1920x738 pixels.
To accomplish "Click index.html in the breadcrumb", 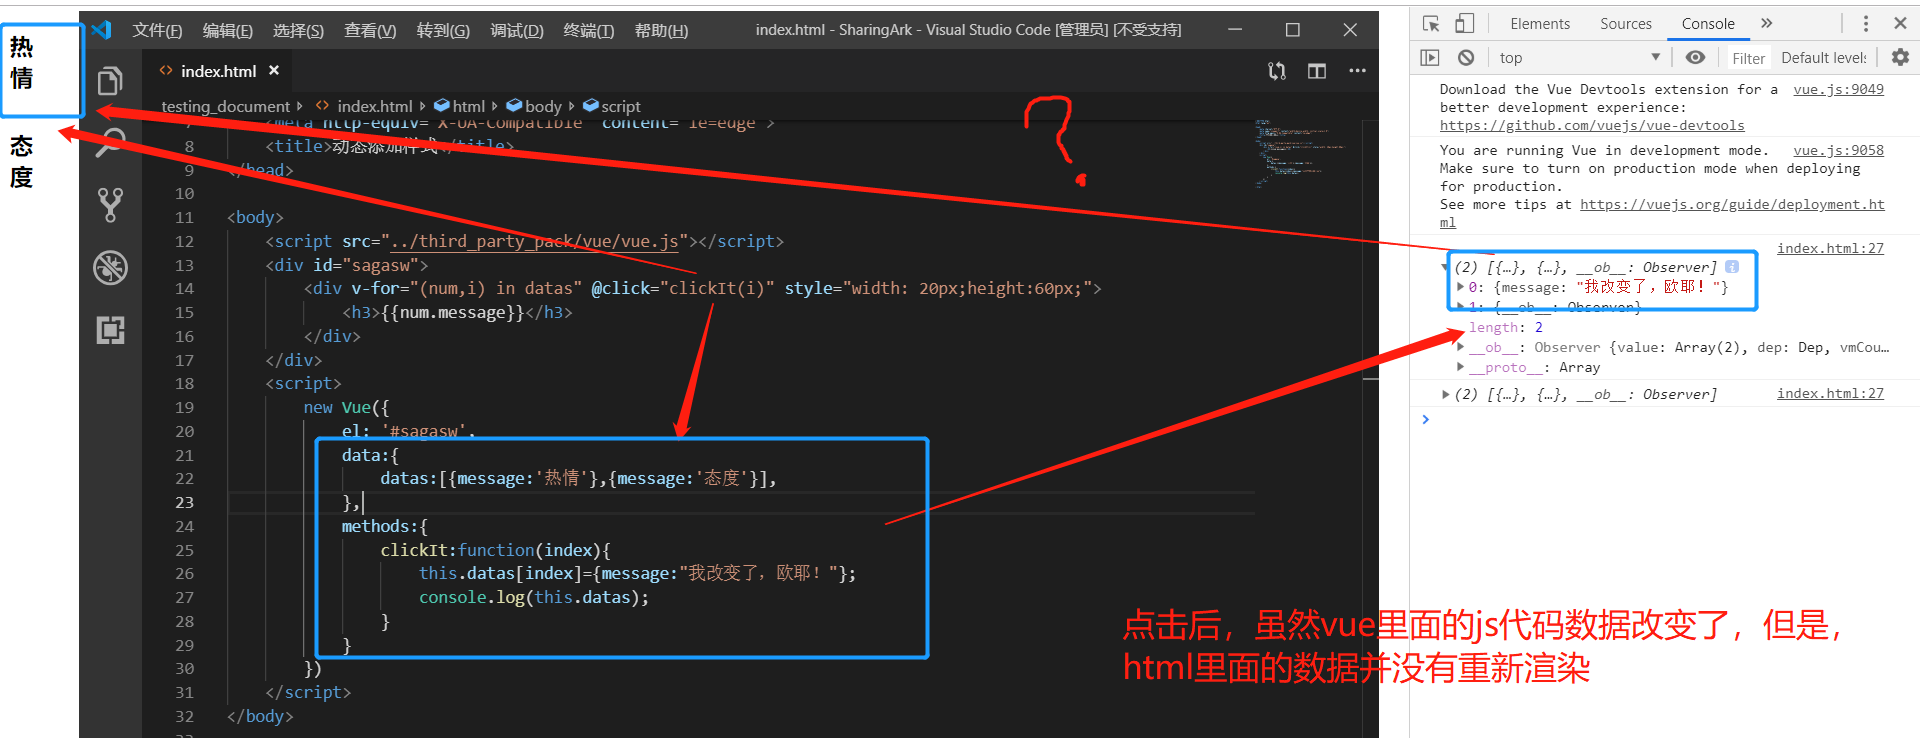I will [374, 106].
